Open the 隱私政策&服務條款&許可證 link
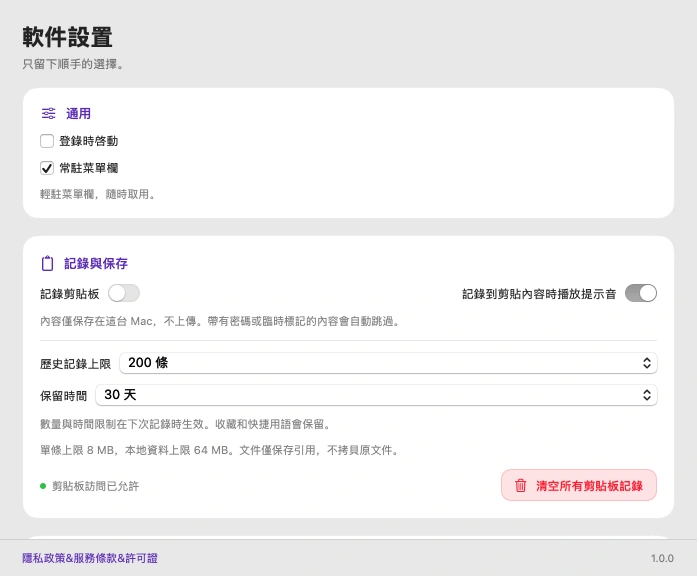This screenshot has width=697, height=576. (x=90, y=558)
